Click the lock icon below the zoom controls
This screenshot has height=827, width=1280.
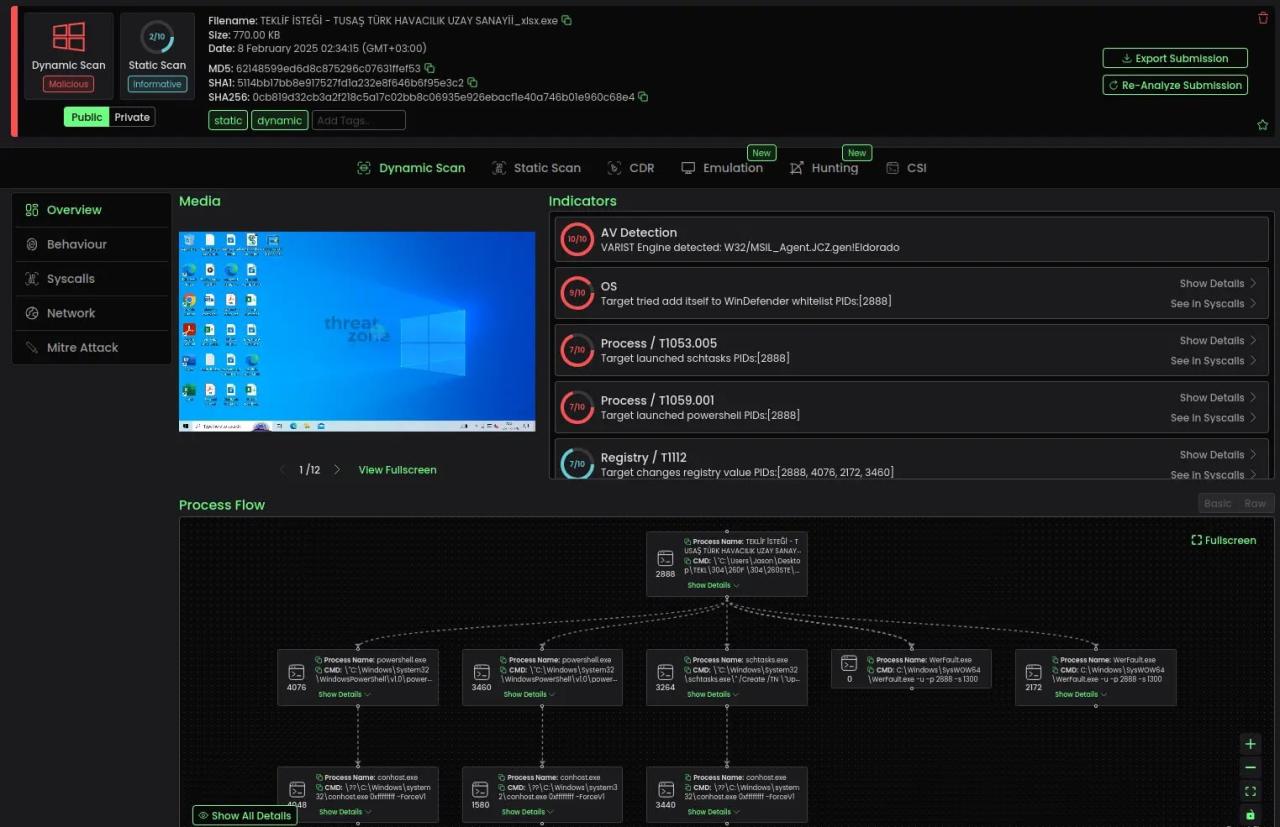(x=1249, y=814)
